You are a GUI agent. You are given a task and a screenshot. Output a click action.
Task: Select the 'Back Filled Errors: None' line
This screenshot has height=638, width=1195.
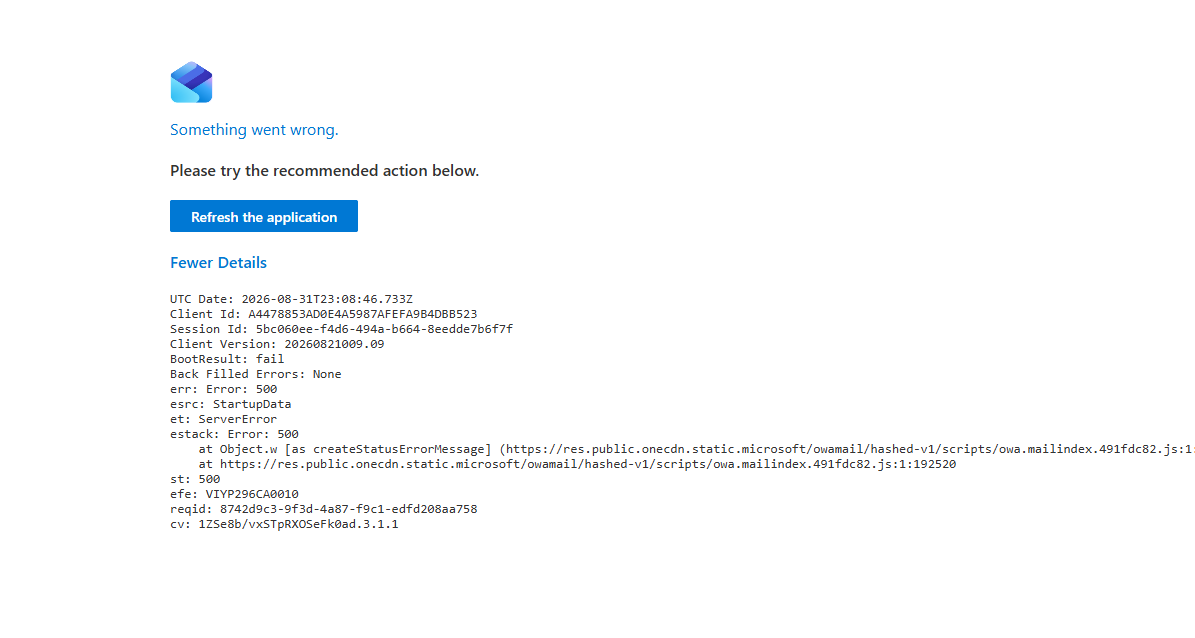click(255, 374)
